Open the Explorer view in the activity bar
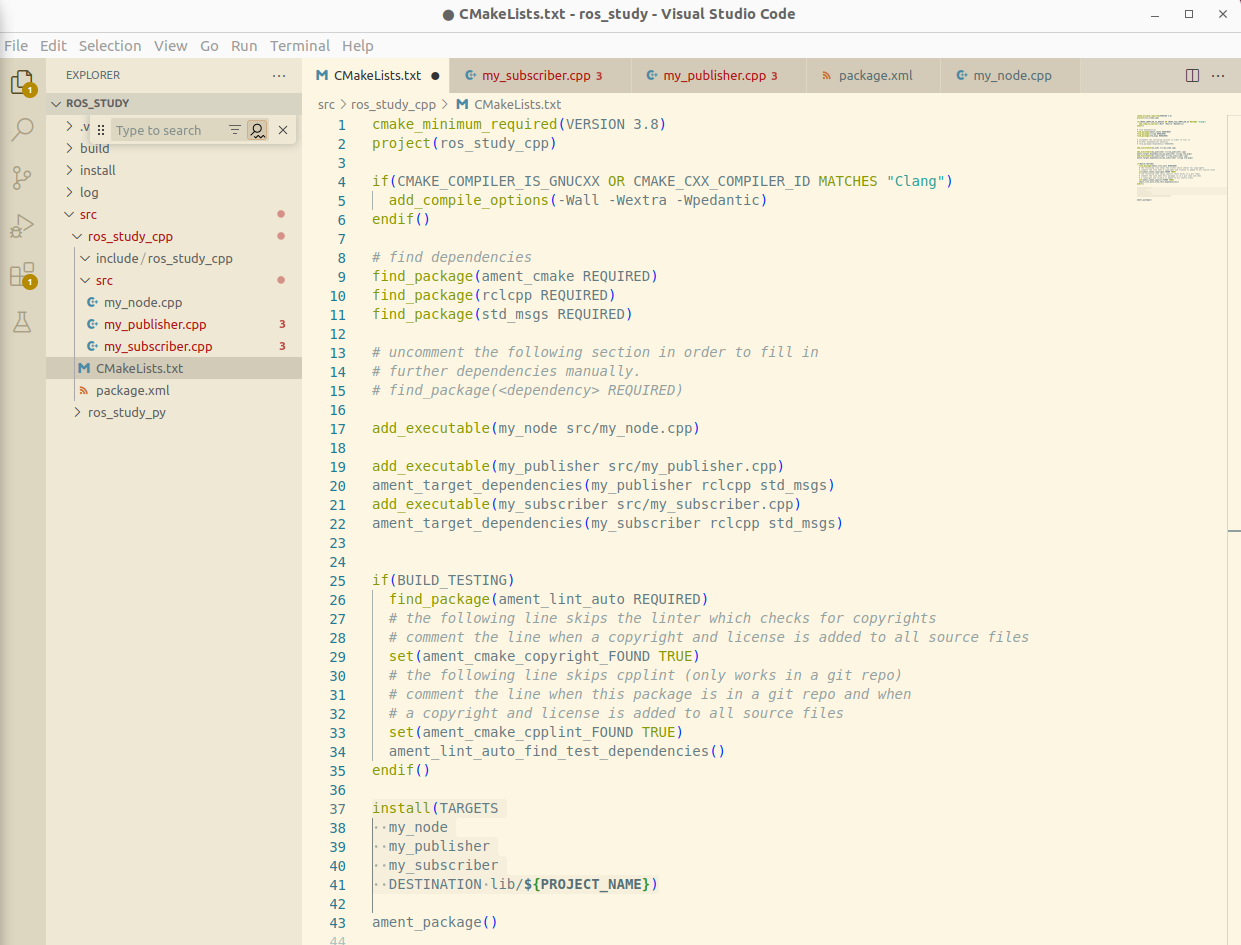Screen dimensions: 1241x945 pos(22,82)
